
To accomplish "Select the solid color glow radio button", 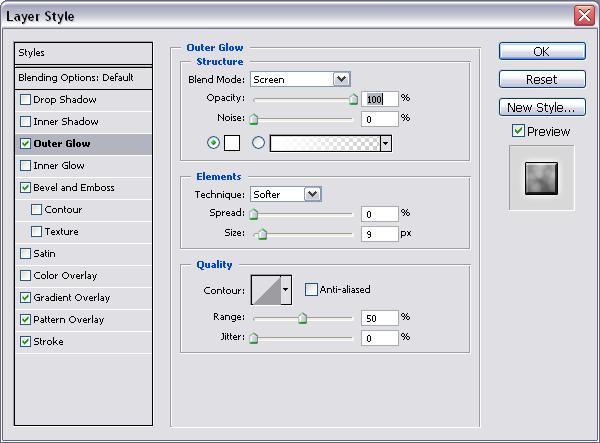I will [214, 143].
